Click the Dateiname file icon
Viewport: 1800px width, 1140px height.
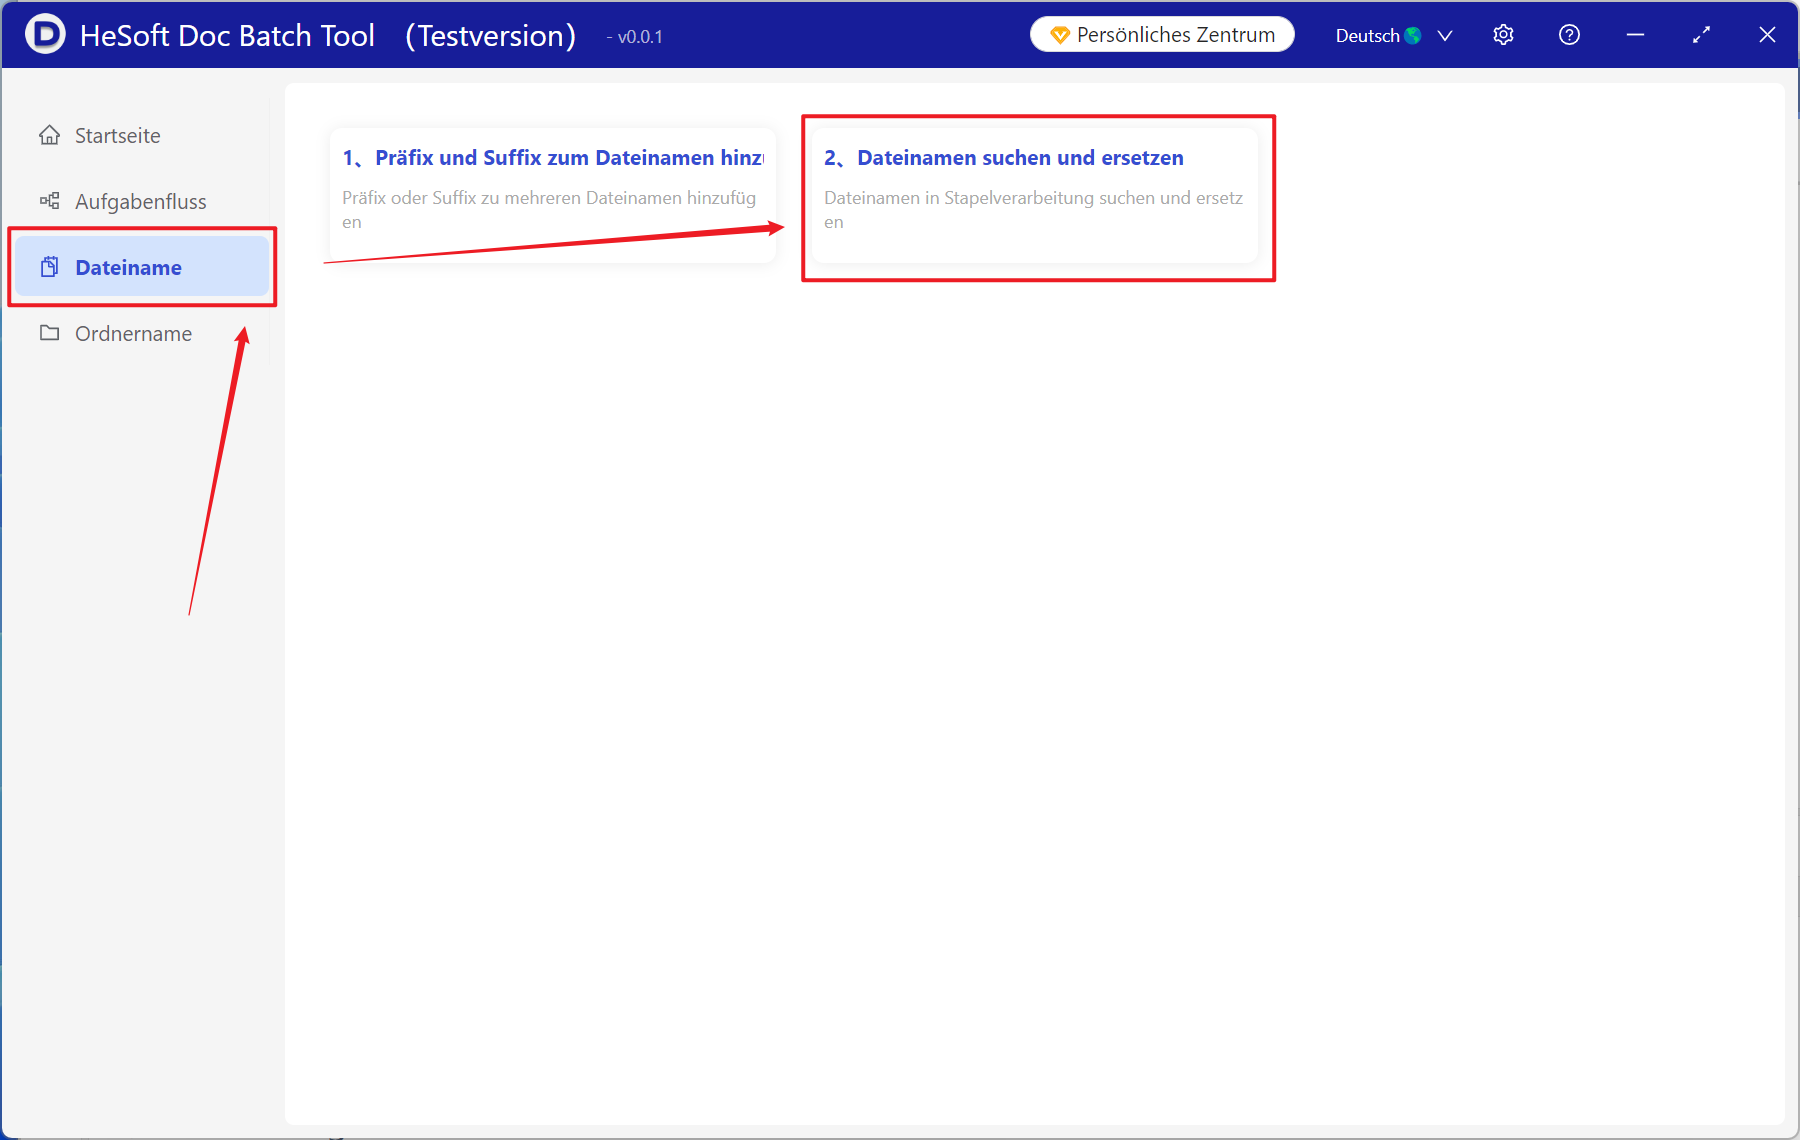click(x=49, y=267)
